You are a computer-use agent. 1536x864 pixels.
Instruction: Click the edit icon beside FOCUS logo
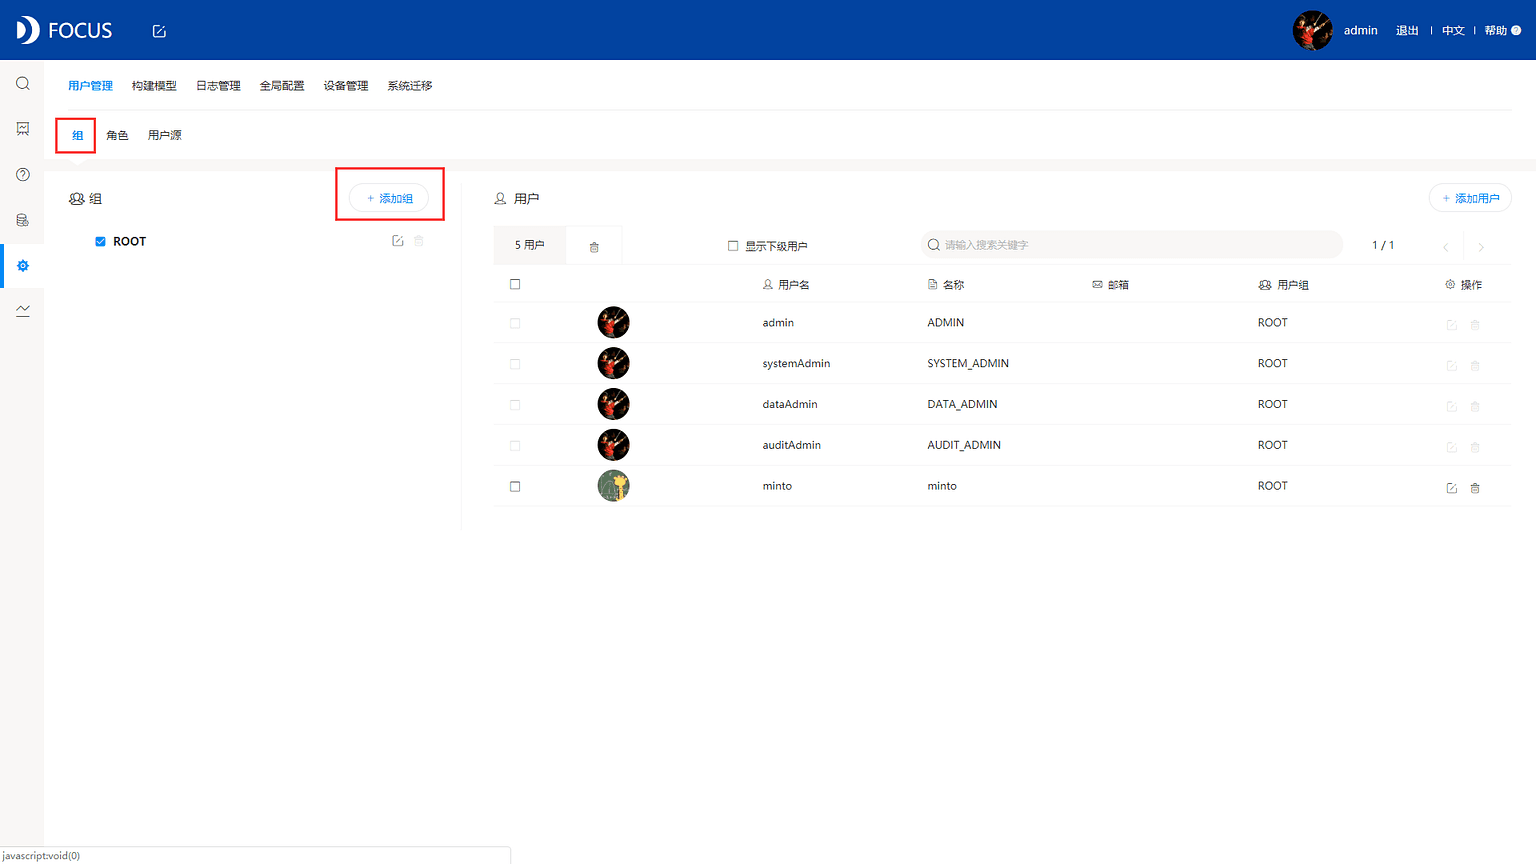[x=159, y=31]
